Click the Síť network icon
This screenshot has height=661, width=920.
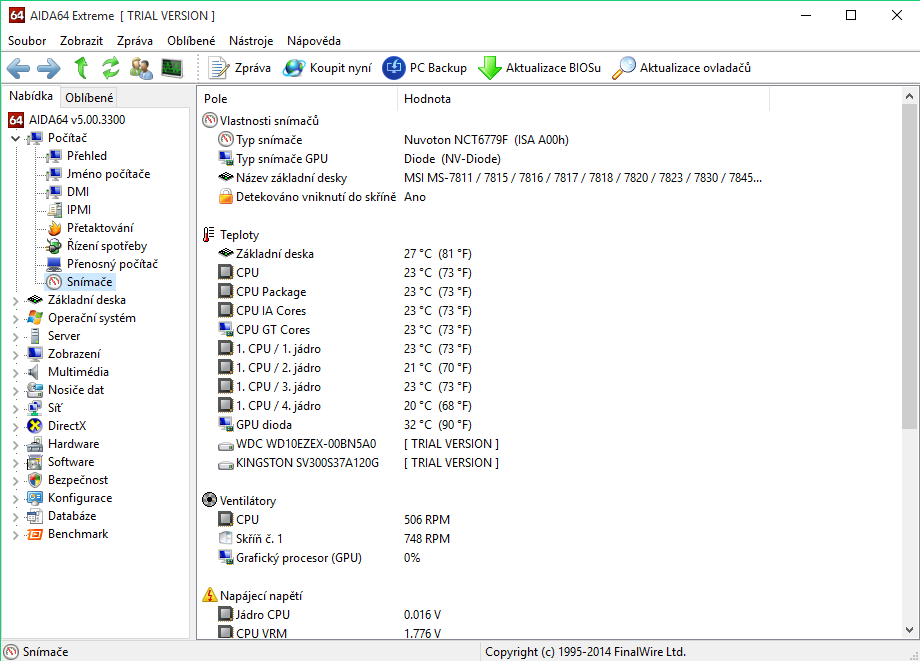point(35,408)
